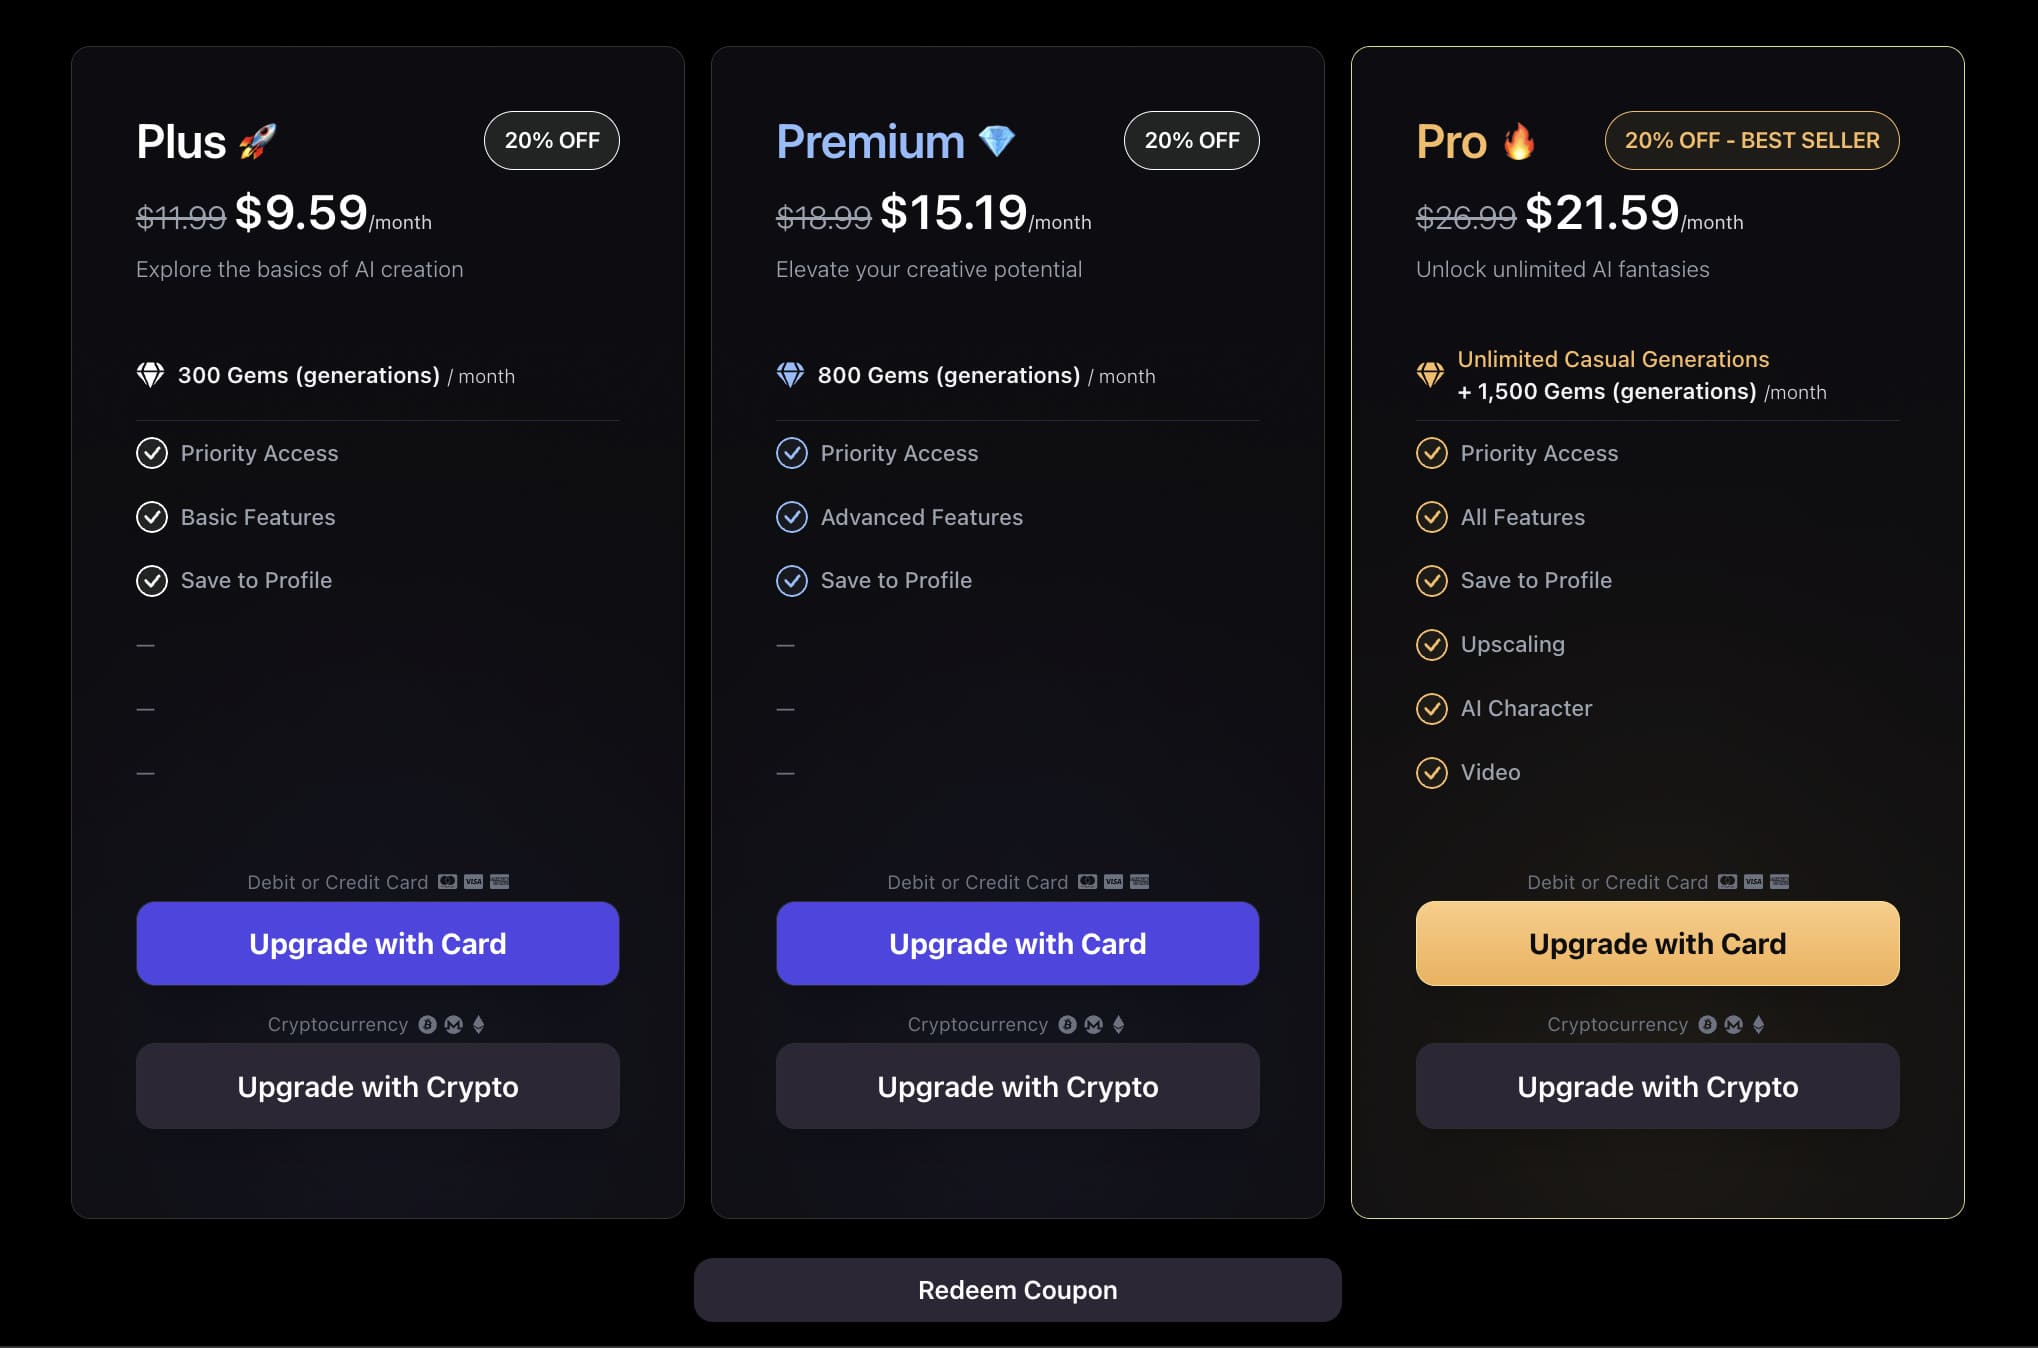Screen dimensions: 2038x1348
Task: Click the 20% OFF - BEST SELLER badge
Action: coord(1751,140)
